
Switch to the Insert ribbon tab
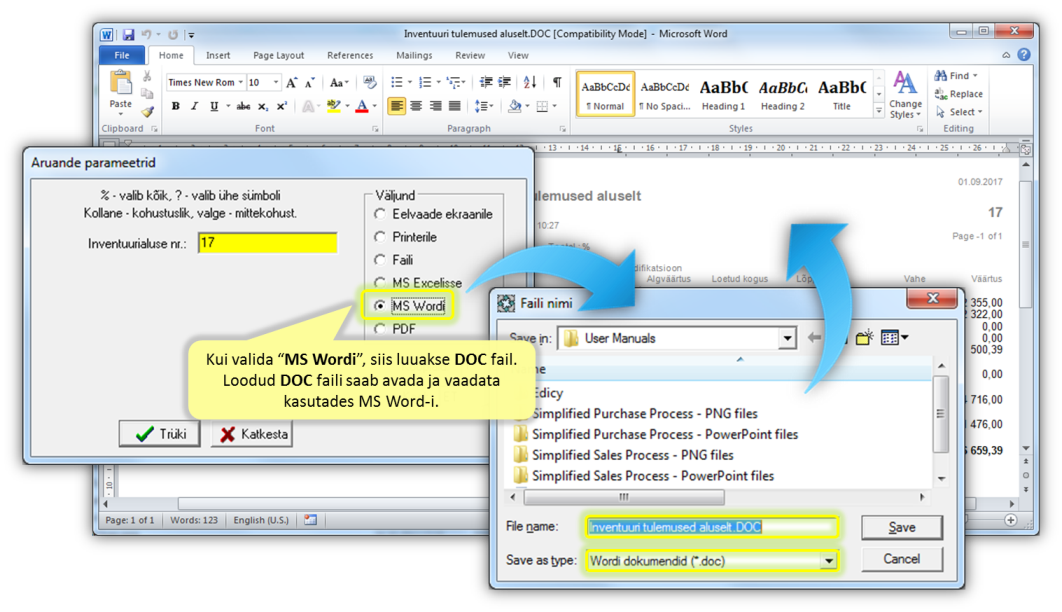[x=218, y=56]
